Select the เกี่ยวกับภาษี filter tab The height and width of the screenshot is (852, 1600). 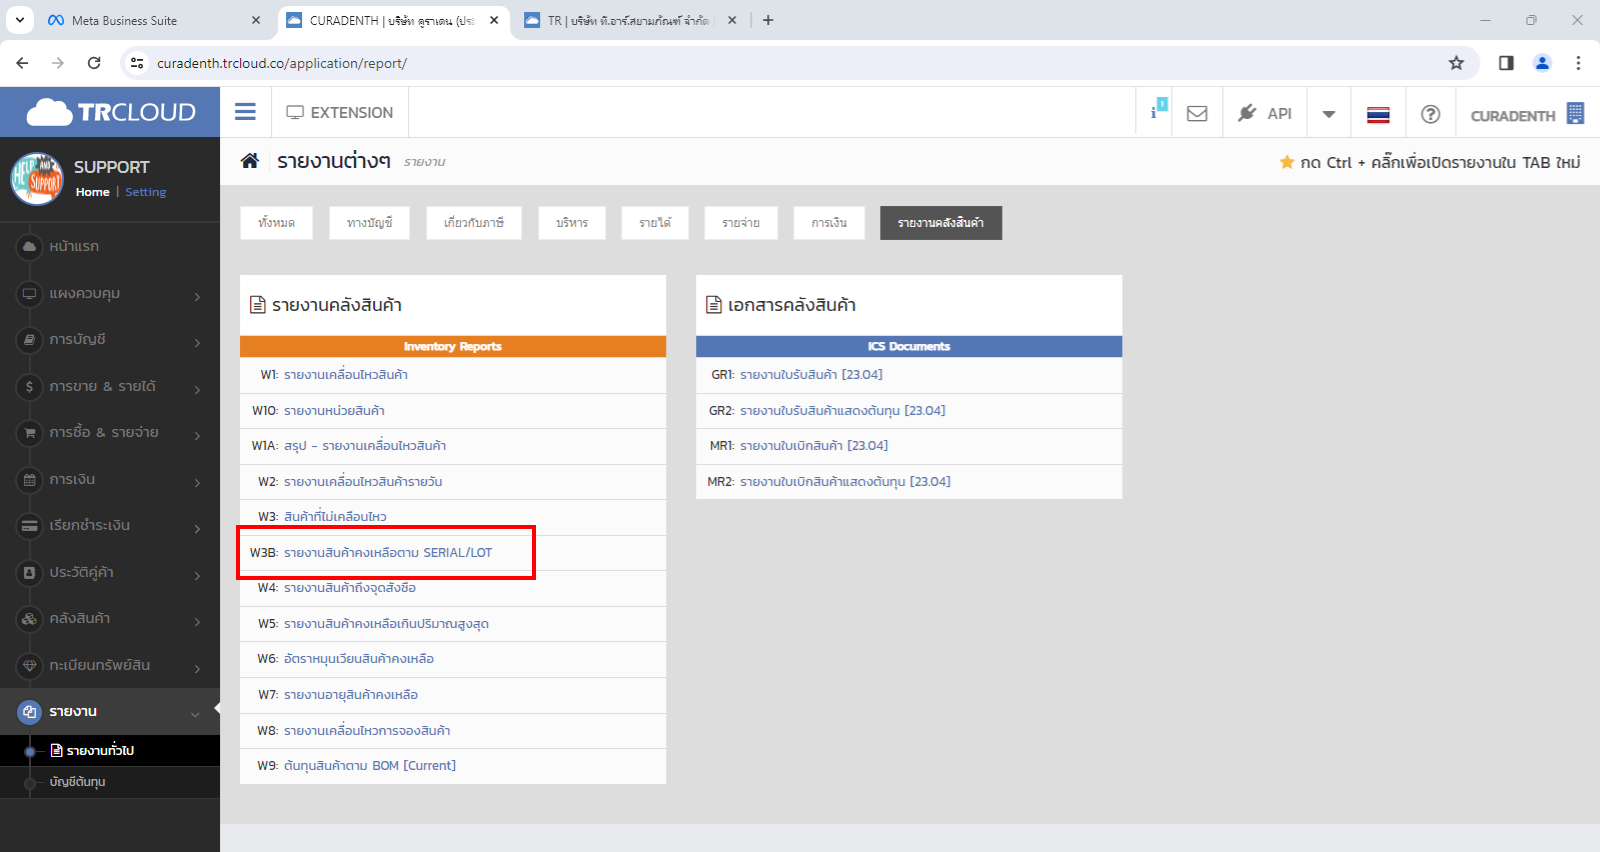474,223
